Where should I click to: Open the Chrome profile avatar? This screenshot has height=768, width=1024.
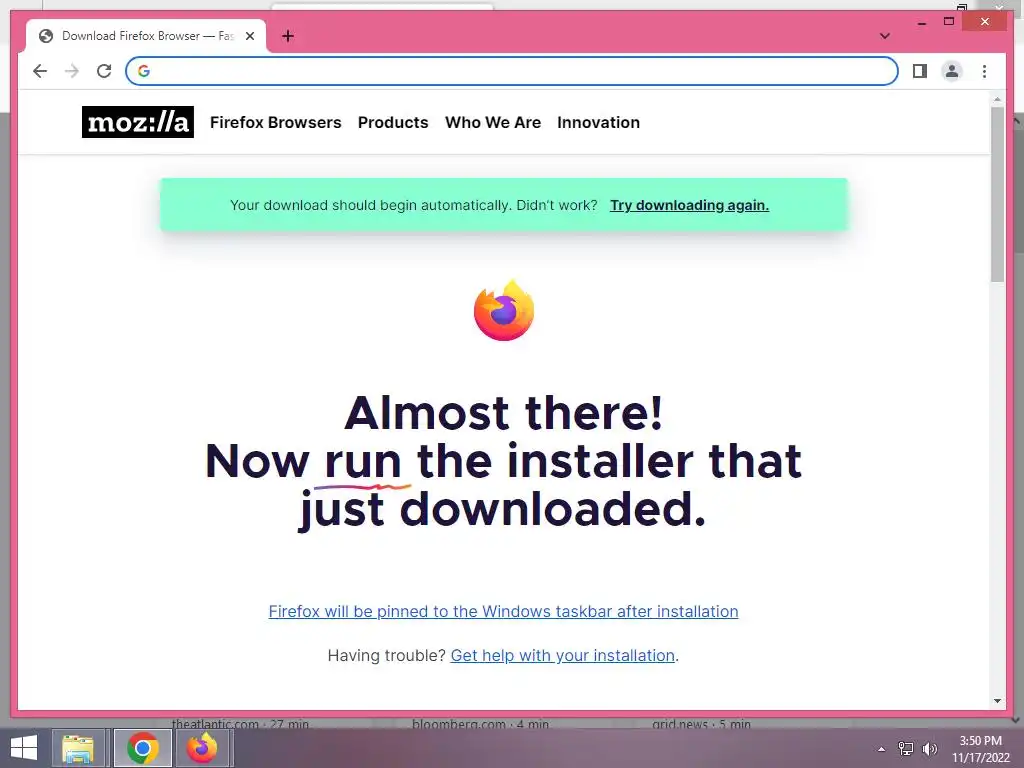952,71
